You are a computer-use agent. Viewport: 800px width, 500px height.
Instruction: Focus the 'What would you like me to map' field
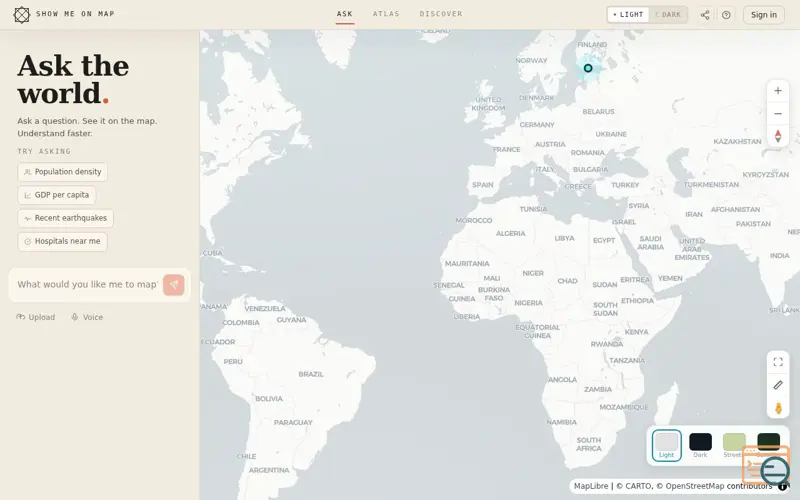pyautogui.click(x=88, y=285)
